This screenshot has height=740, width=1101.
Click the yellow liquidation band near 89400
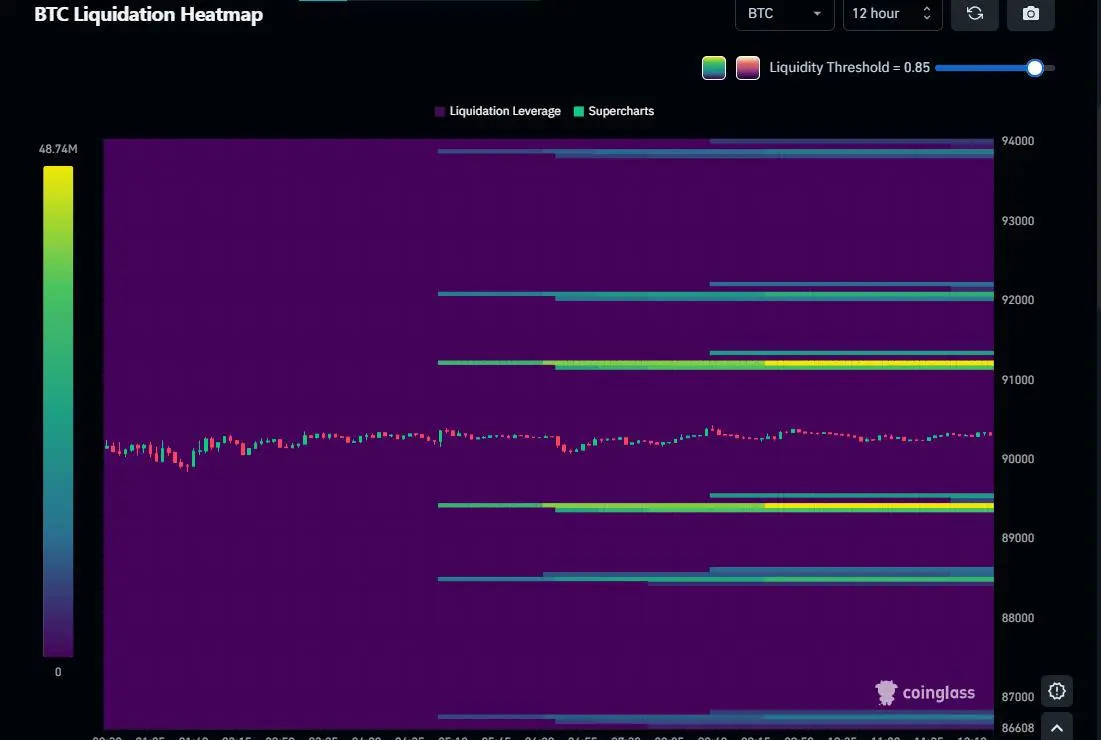pyautogui.click(x=878, y=506)
